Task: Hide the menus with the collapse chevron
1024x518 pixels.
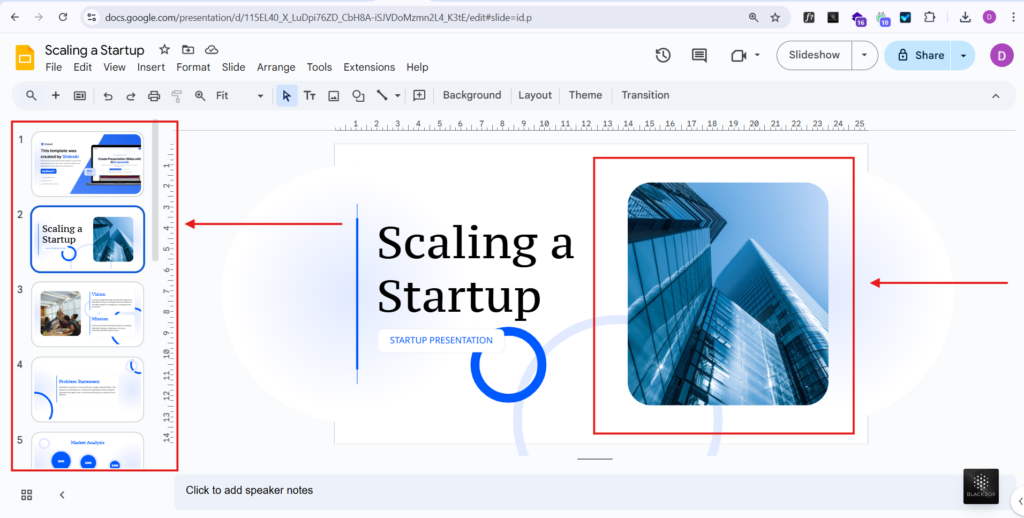Action: [x=996, y=96]
